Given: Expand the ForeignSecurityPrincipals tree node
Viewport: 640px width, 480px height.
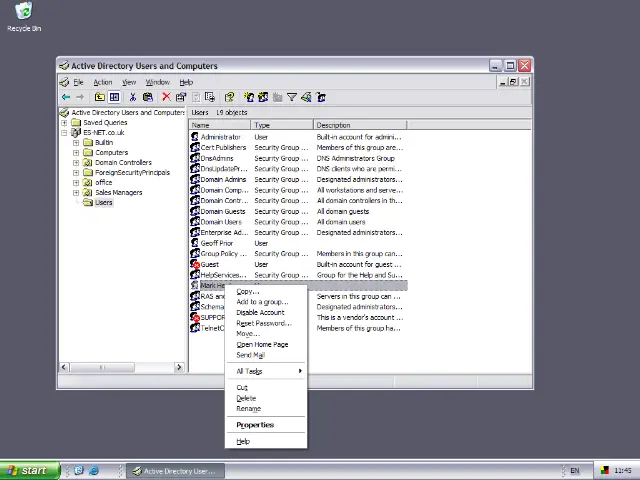Looking at the screenshot, I should (x=76, y=173).
